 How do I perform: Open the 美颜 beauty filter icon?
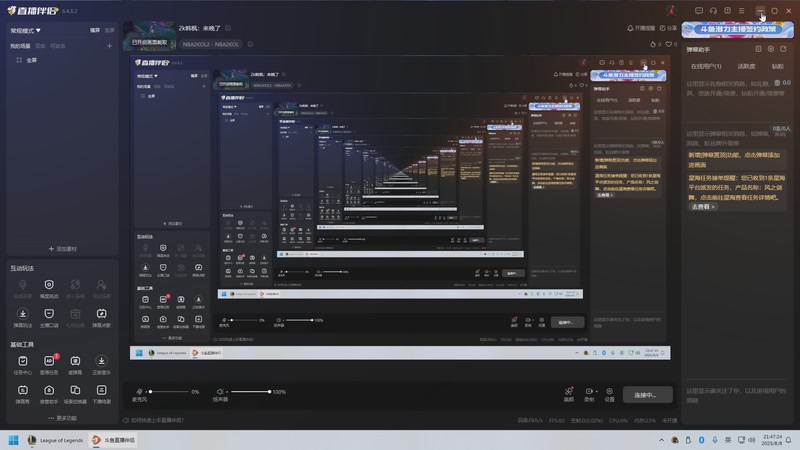pyautogui.click(x=569, y=391)
